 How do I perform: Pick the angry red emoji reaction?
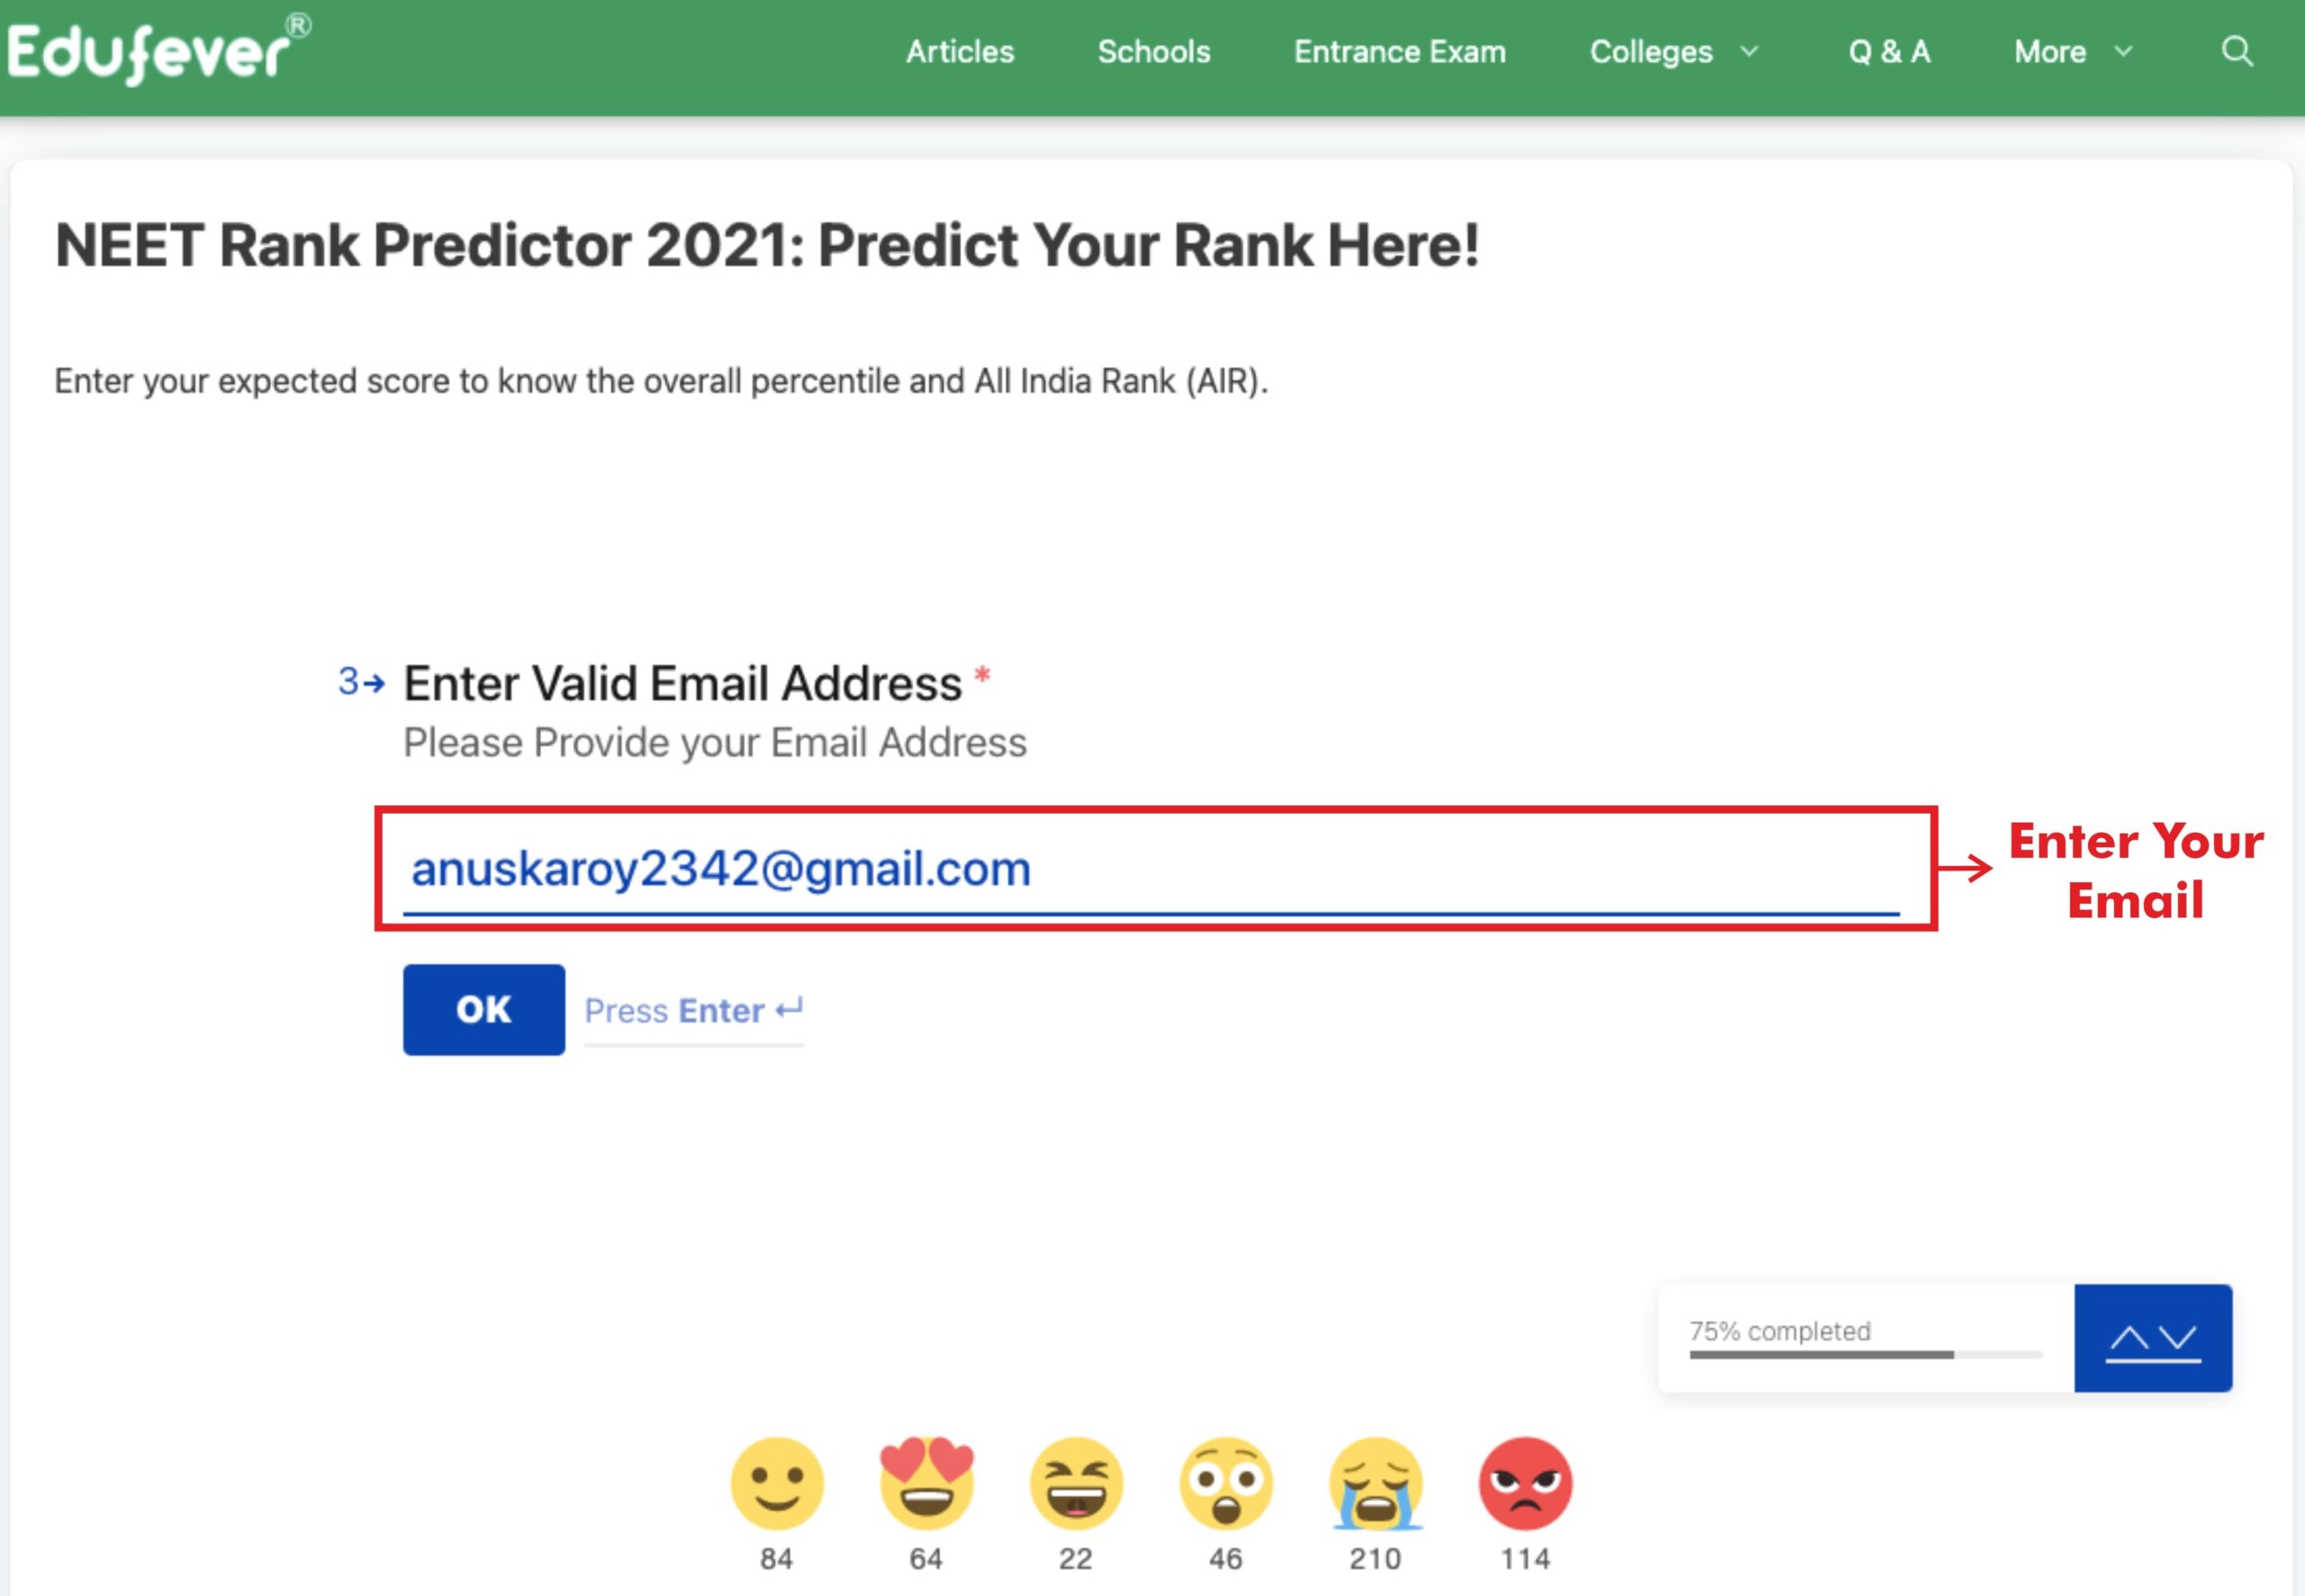coord(1525,1484)
